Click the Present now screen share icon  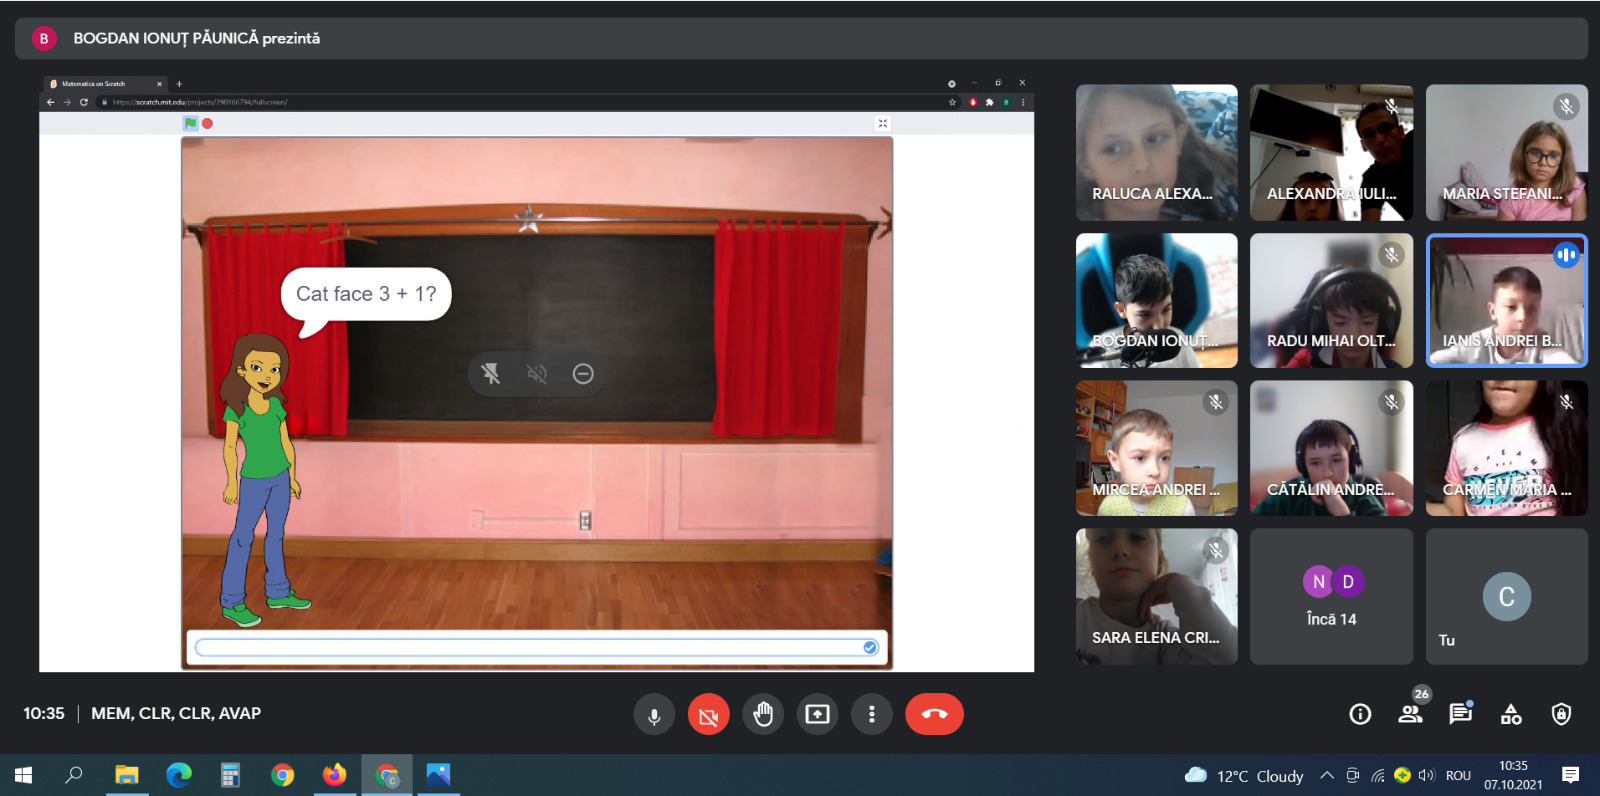pyautogui.click(x=817, y=714)
